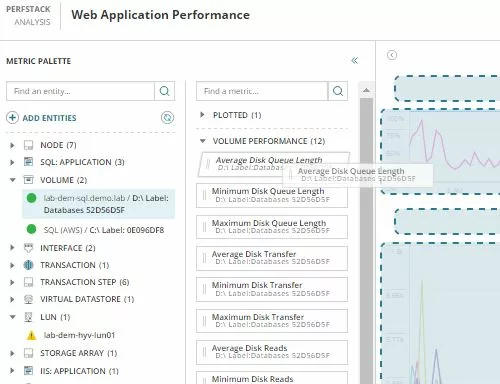Select Minimum Disk Queue Length metric
The width and height of the screenshot is (500, 384).
(x=272, y=195)
